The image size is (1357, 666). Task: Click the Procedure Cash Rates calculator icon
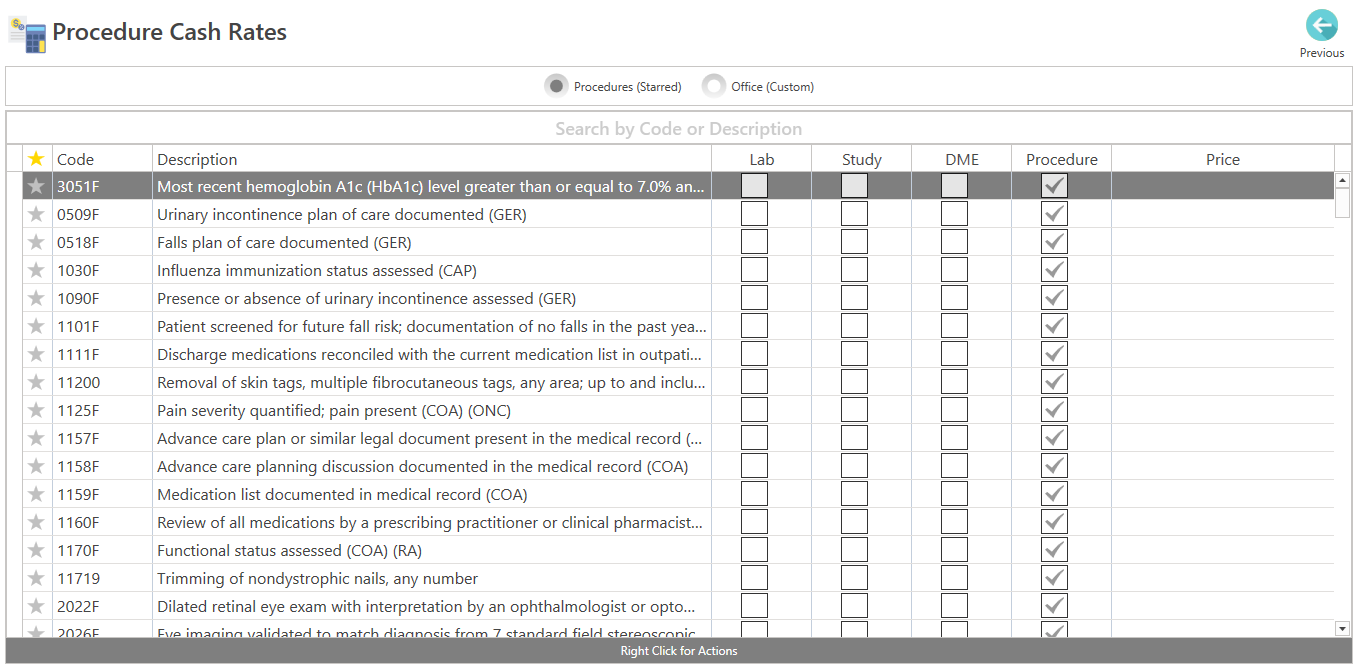[x=27, y=34]
